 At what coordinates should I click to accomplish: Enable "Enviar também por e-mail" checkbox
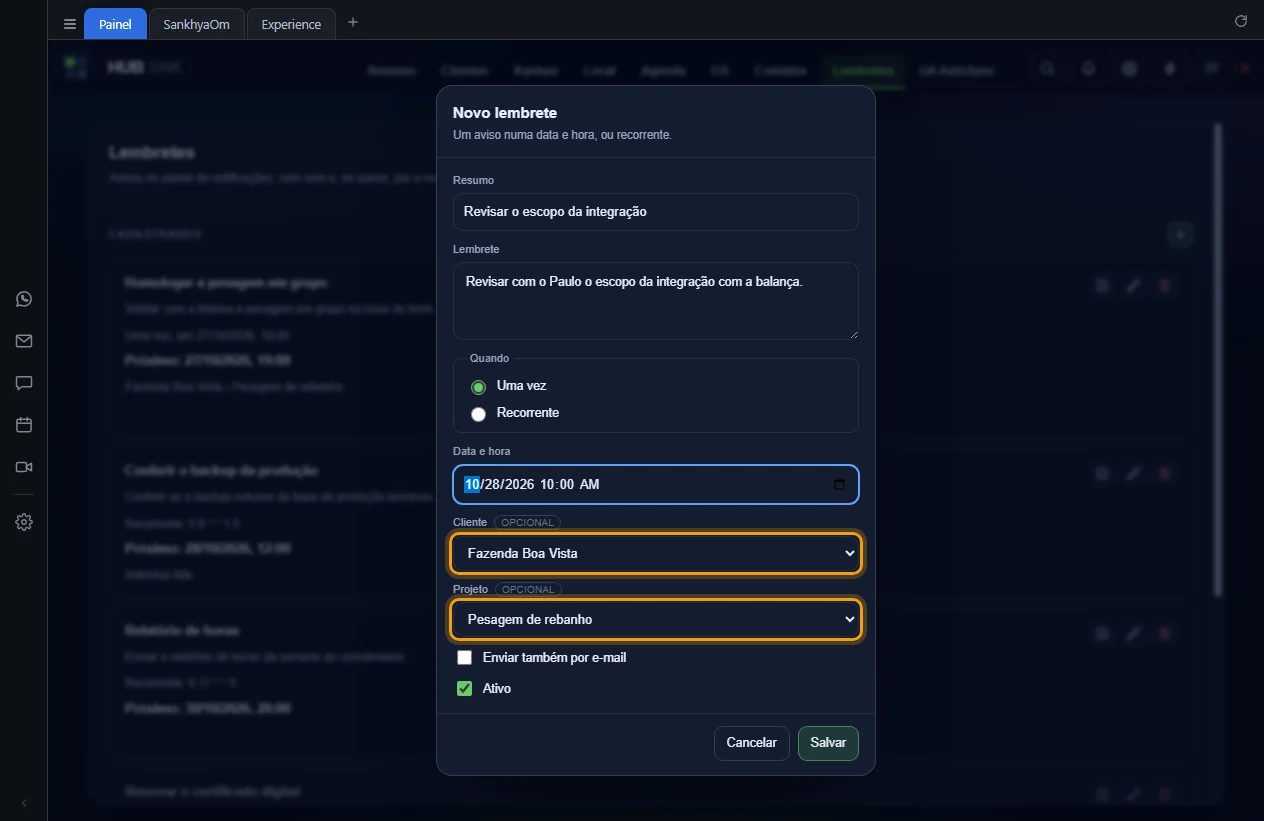point(464,658)
